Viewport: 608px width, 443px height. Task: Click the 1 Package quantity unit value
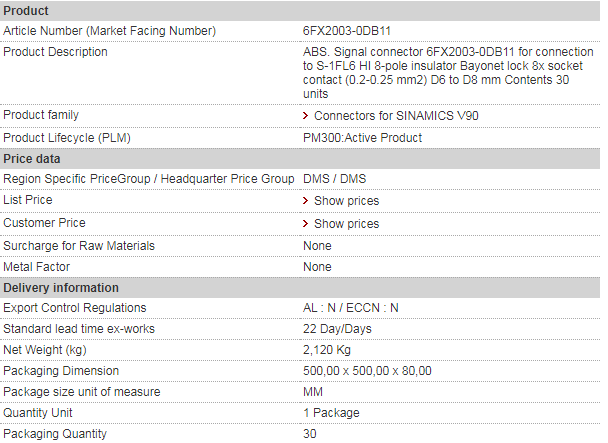pyautogui.click(x=331, y=413)
